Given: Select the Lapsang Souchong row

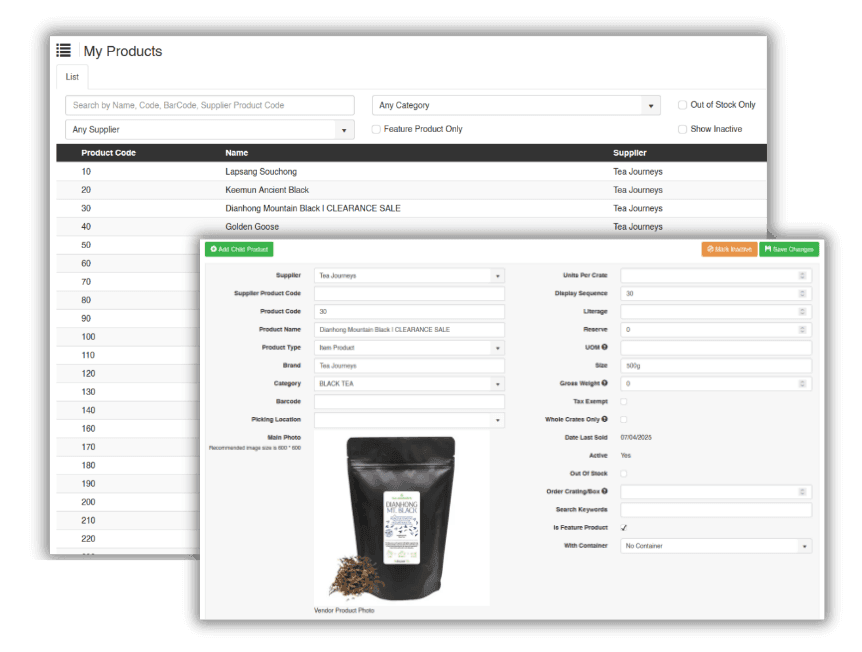Looking at the screenshot, I should (x=411, y=172).
